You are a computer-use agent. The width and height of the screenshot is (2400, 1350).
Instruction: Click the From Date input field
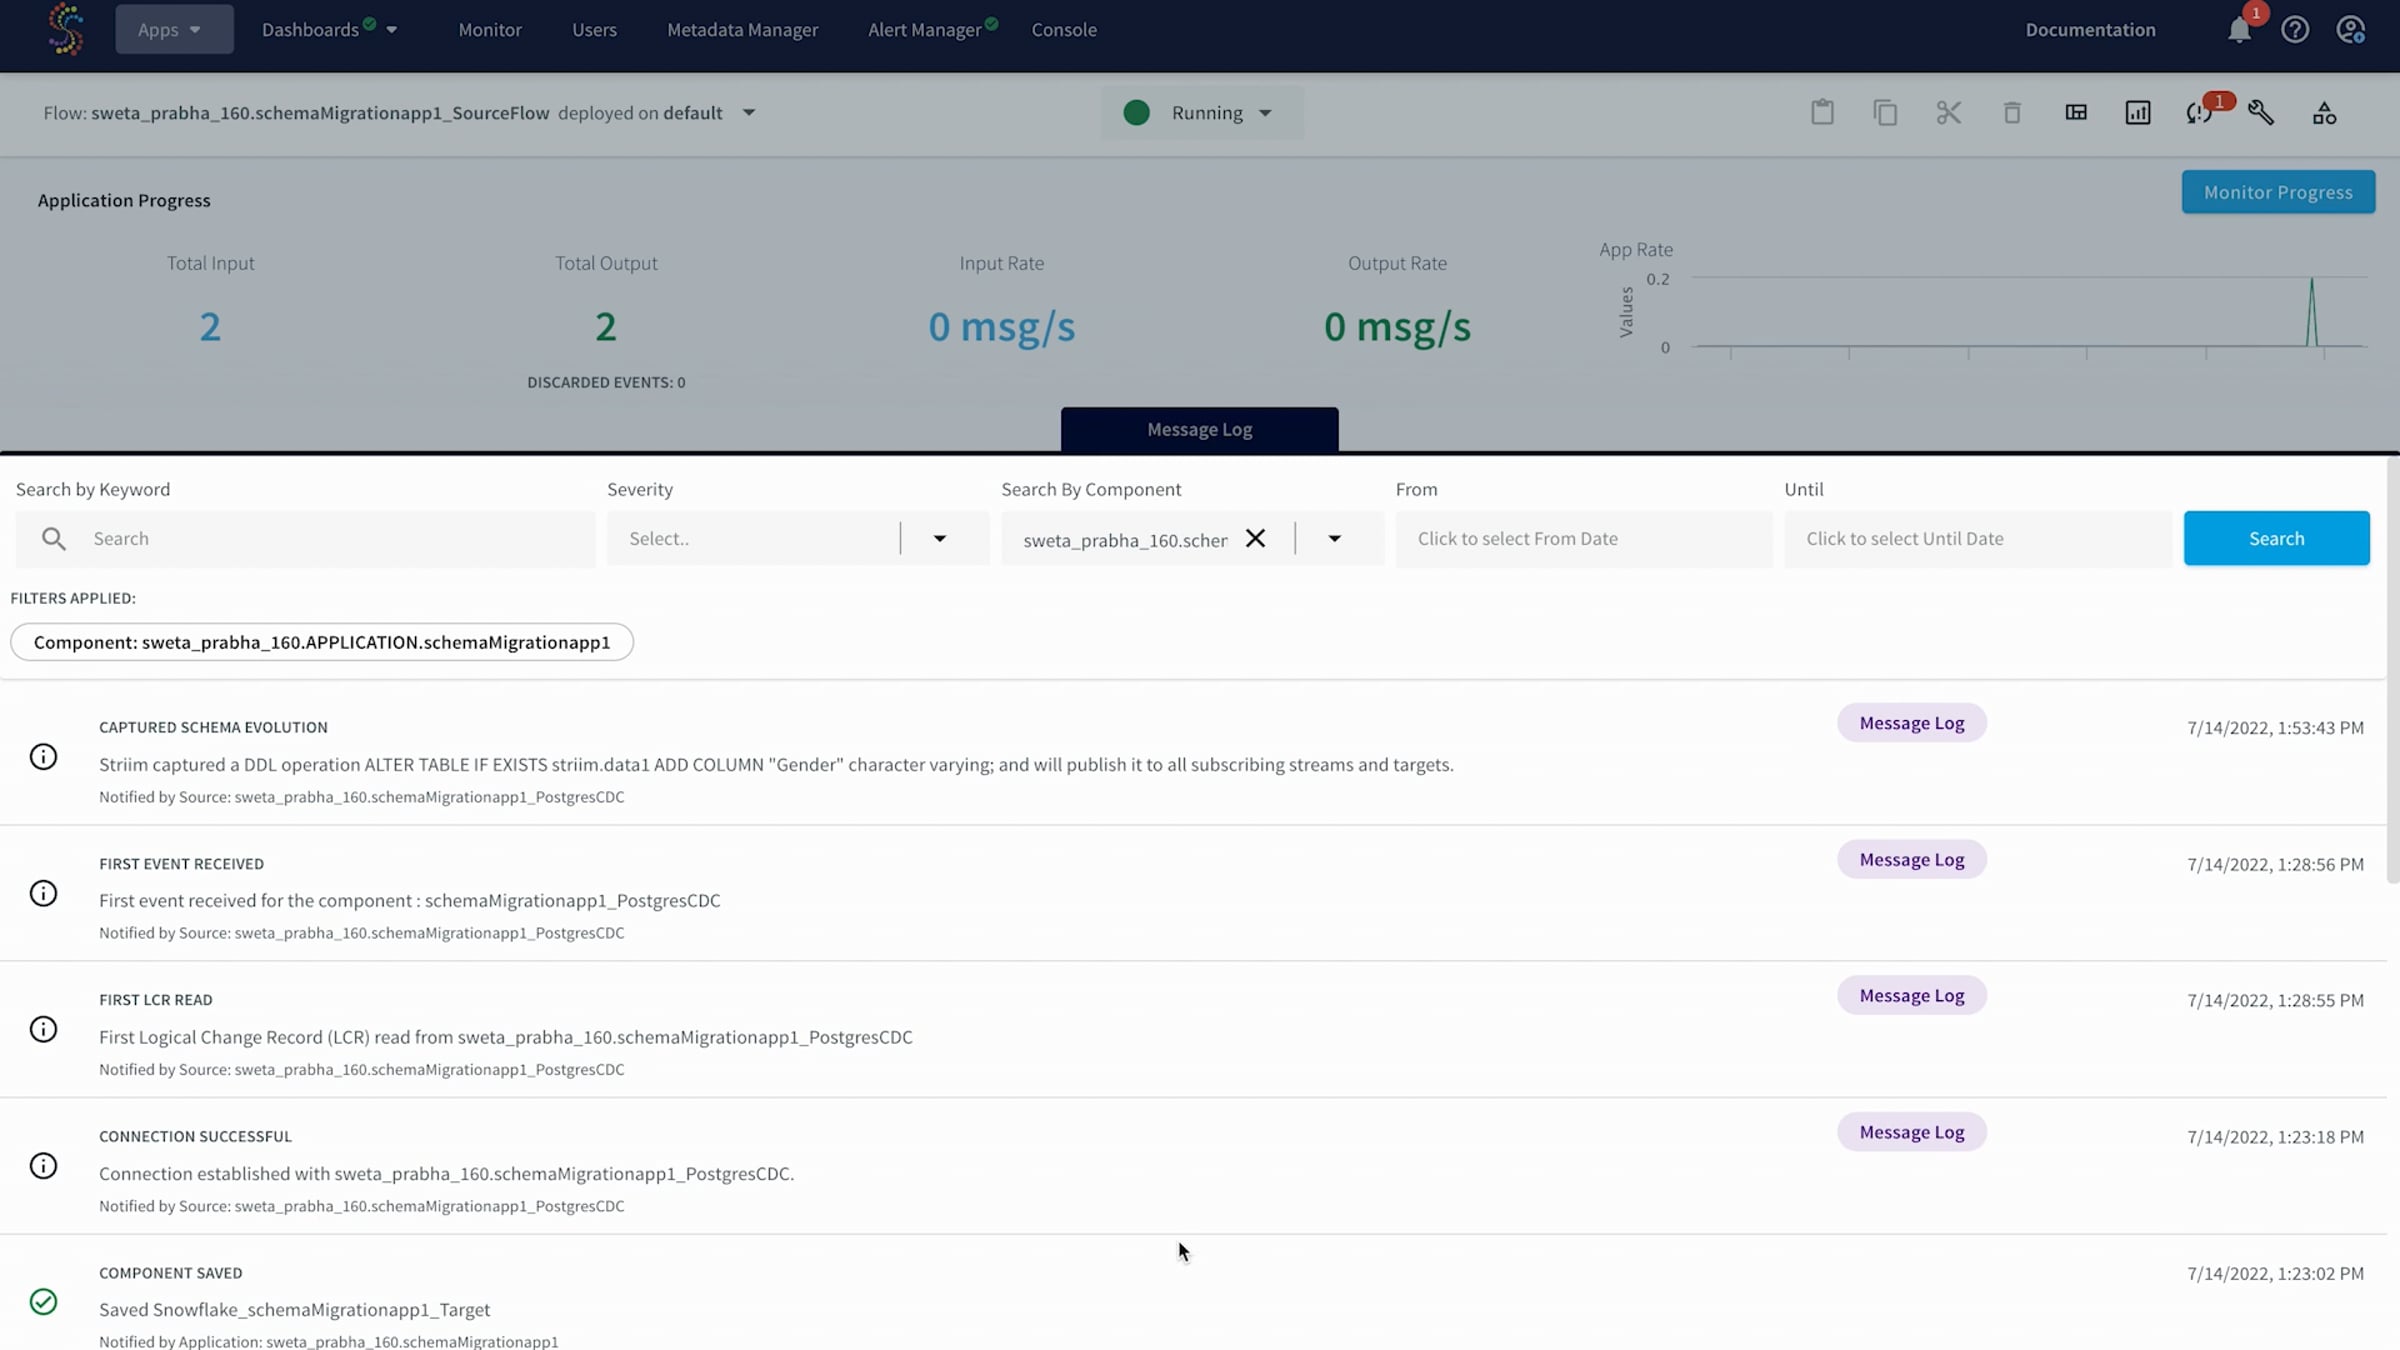click(1583, 538)
